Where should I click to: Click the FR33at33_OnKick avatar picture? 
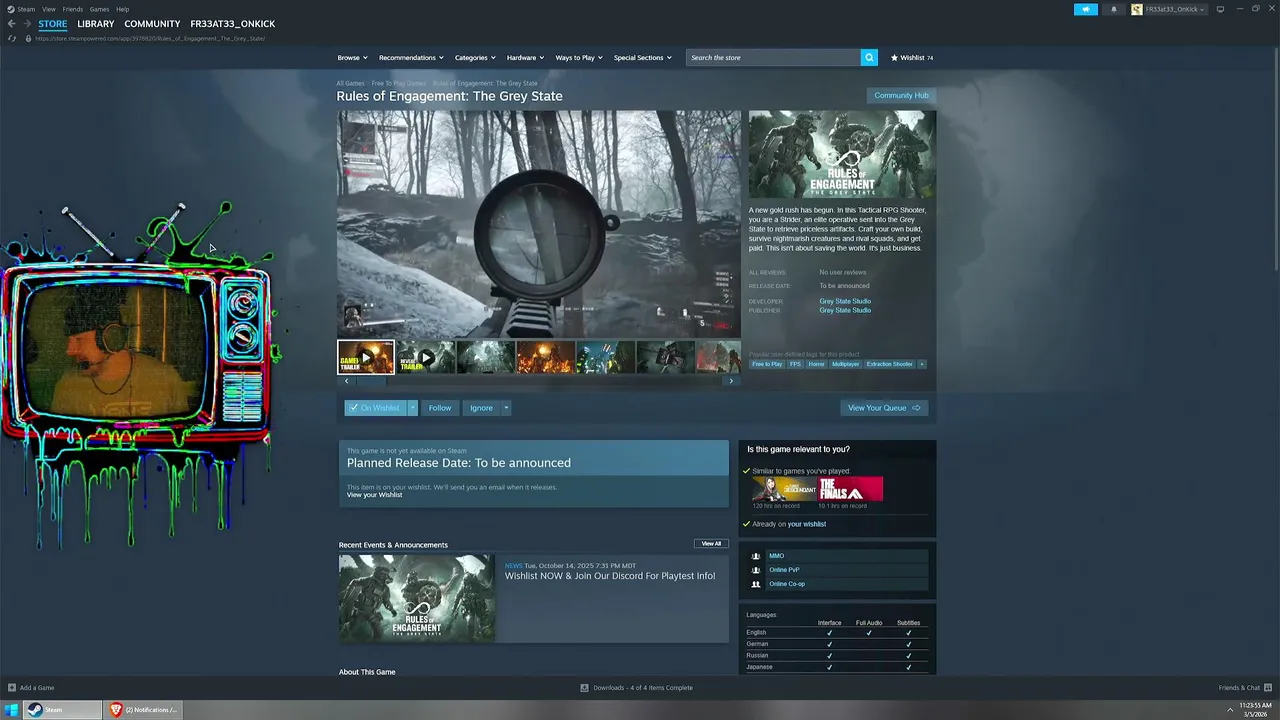tap(1137, 9)
